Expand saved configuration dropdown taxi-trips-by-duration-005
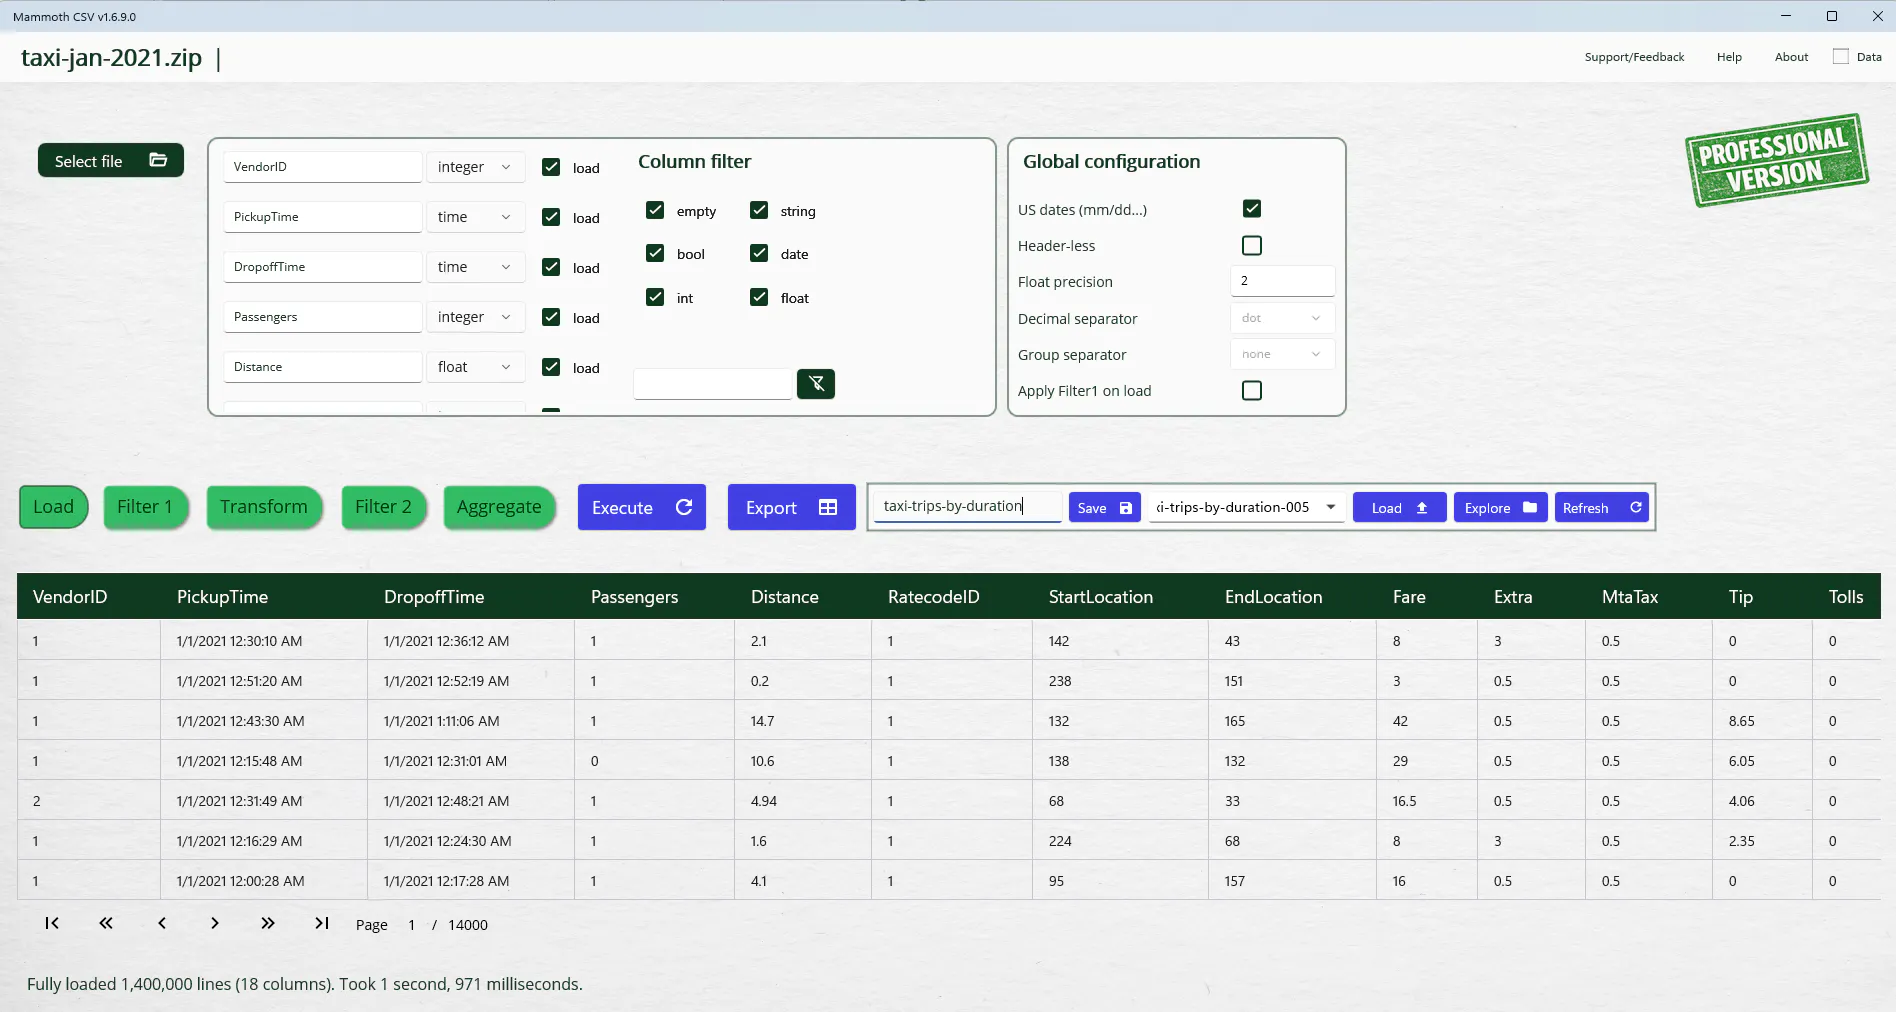 coord(1246,507)
